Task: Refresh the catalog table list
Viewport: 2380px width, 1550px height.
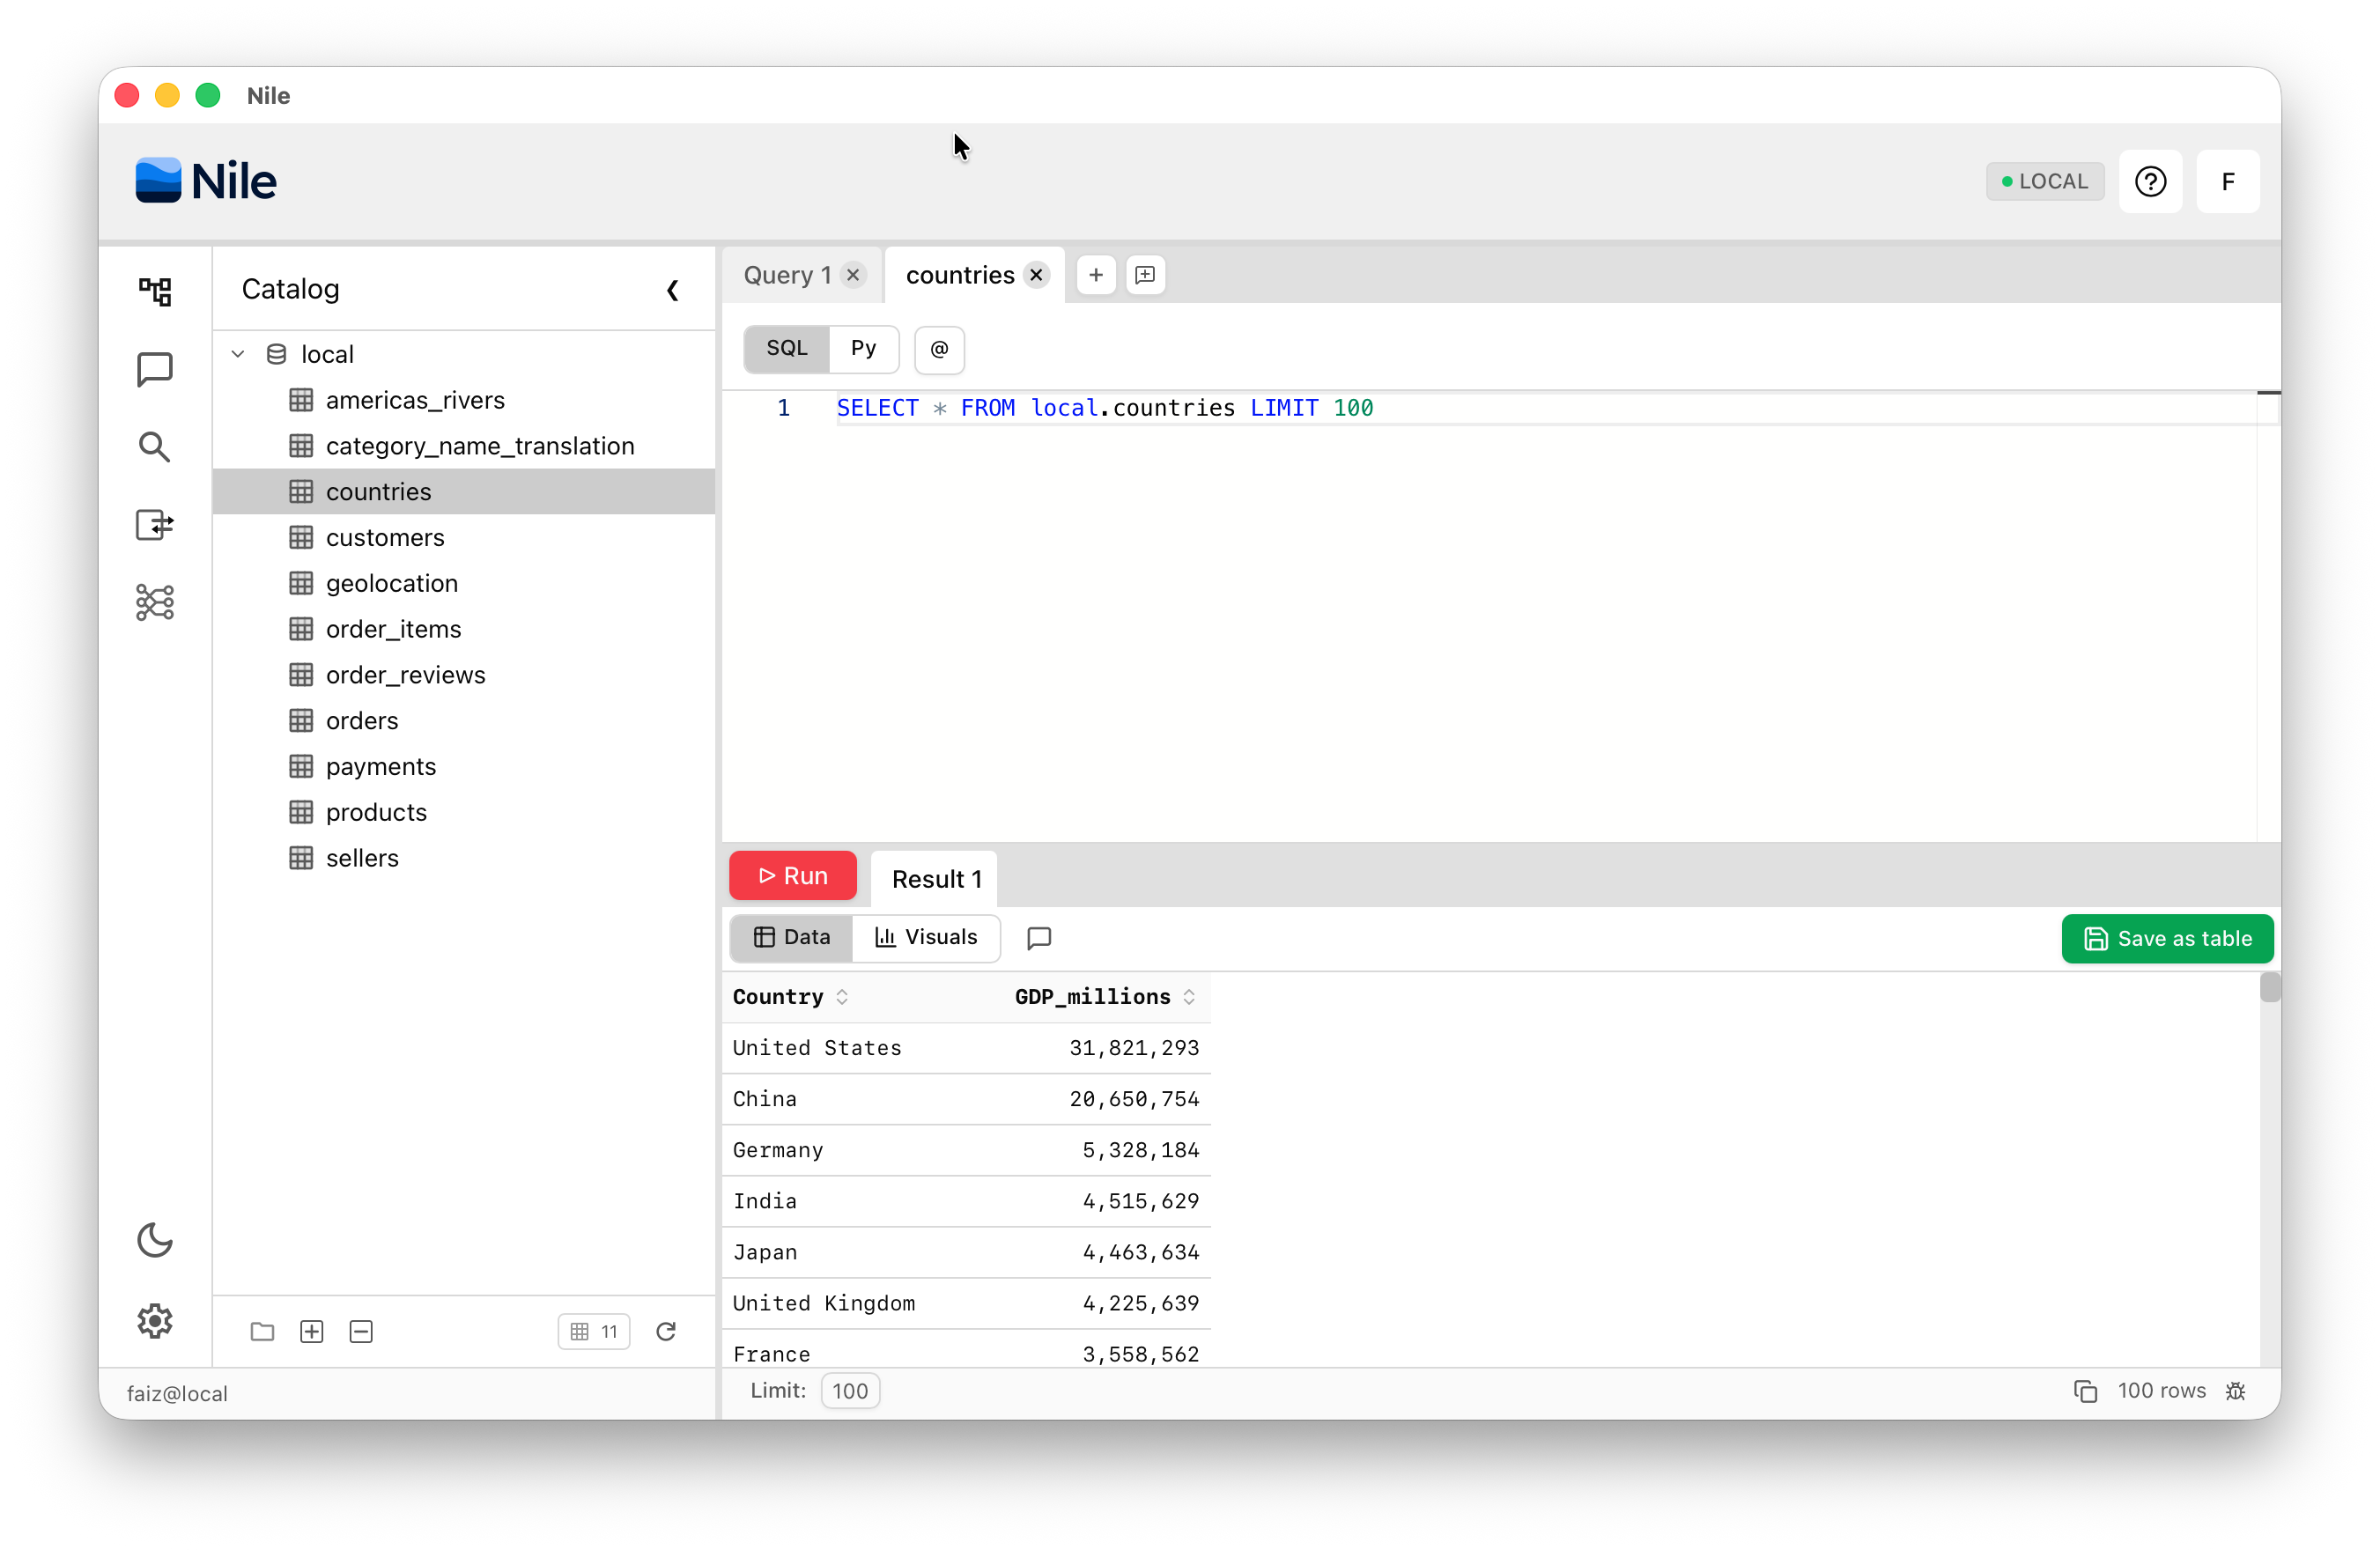Action: 666,1331
